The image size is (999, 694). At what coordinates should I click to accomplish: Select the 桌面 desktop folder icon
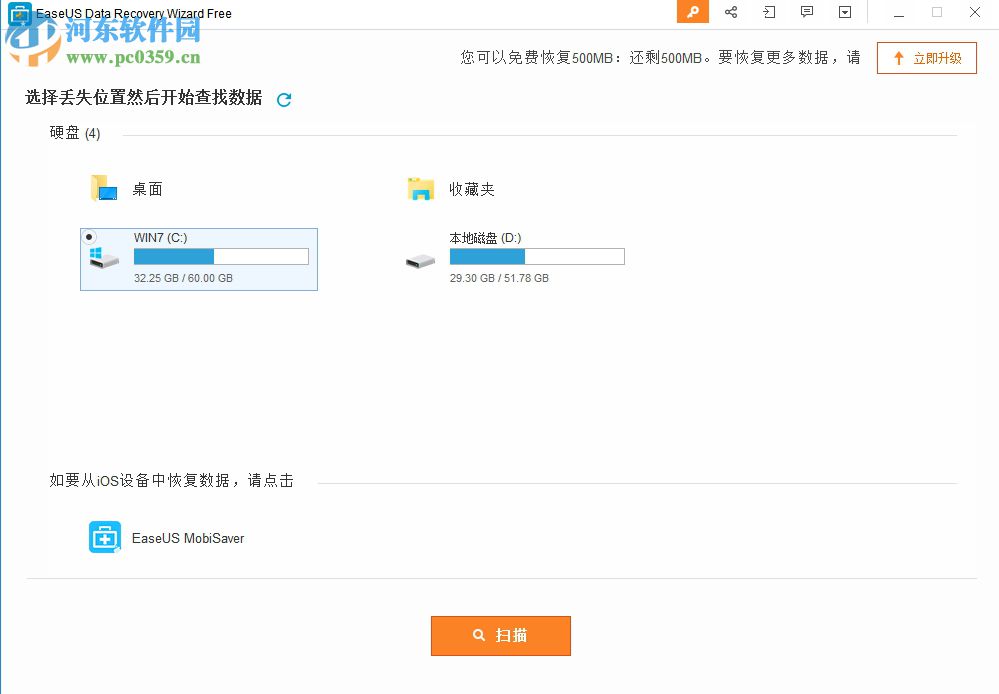point(104,186)
